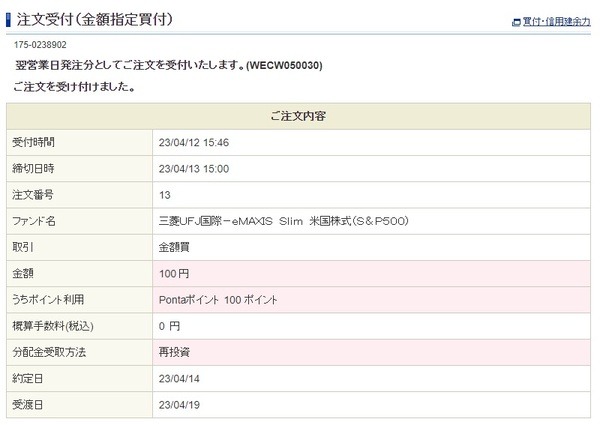Select the 受渡日 value 23/04/19
The image size is (600, 425).
point(181,404)
